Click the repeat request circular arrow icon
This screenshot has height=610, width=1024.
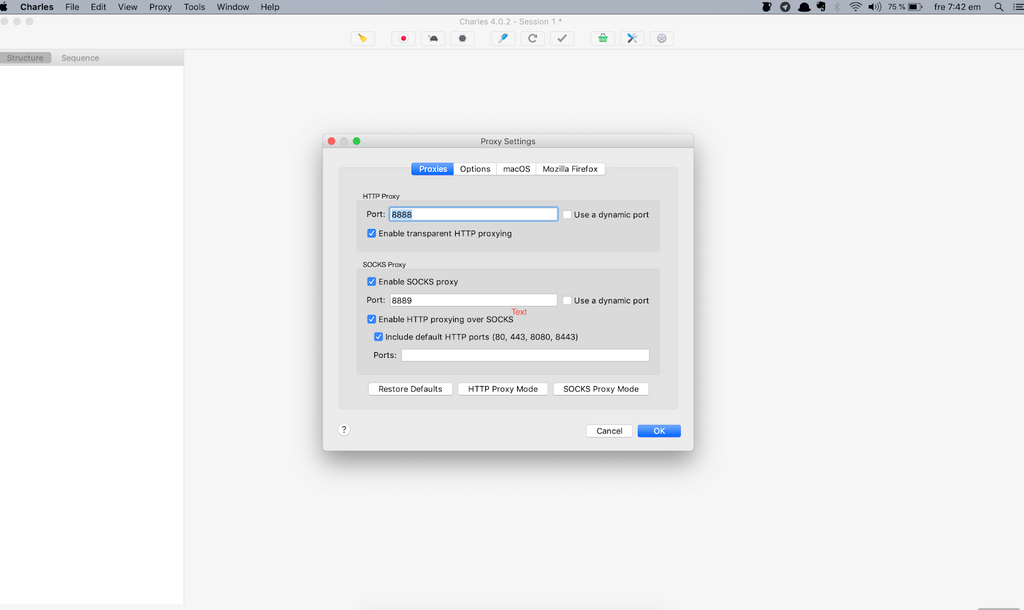click(532, 39)
